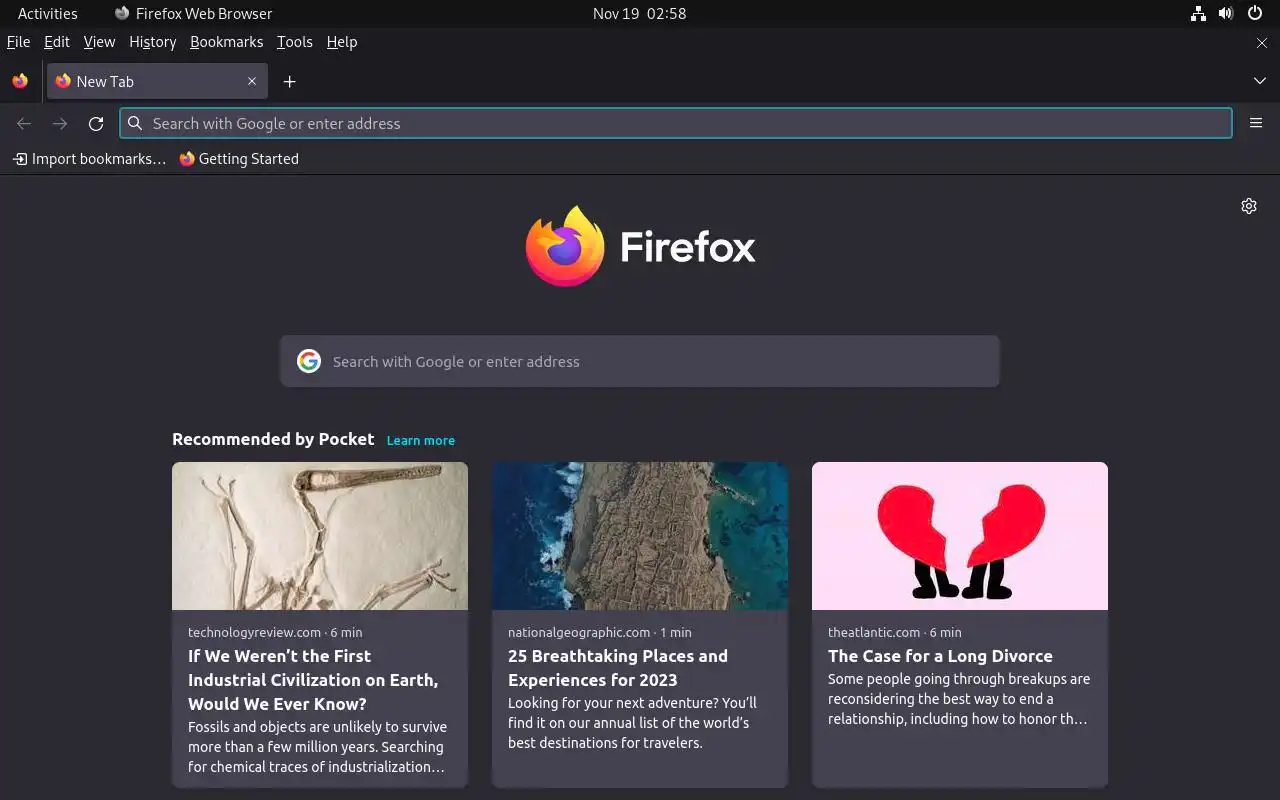Viewport: 1280px width, 800px height.
Task: Click Import bookmarks toolbar item
Action: point(90,159)
